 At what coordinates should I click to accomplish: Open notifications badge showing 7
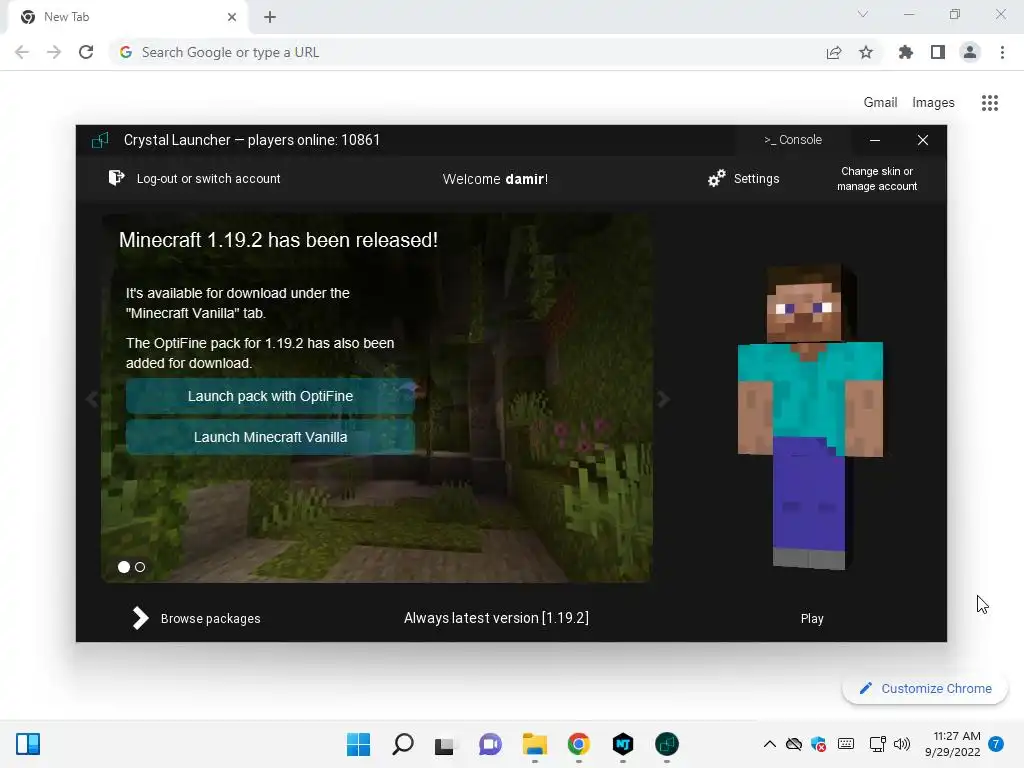point(996,744)
